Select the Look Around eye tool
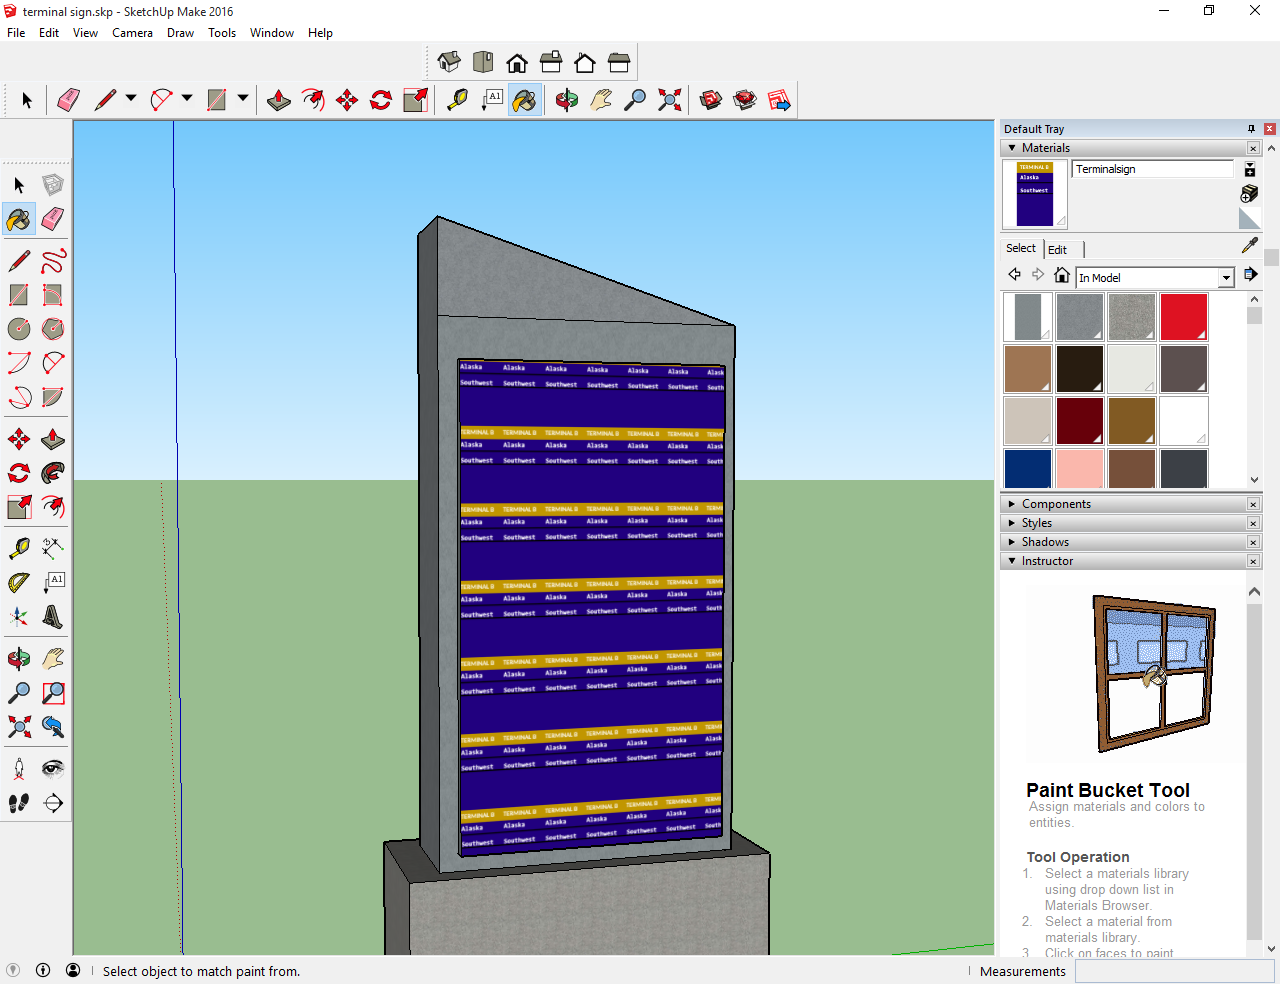1280x984 pixels. 53,769
